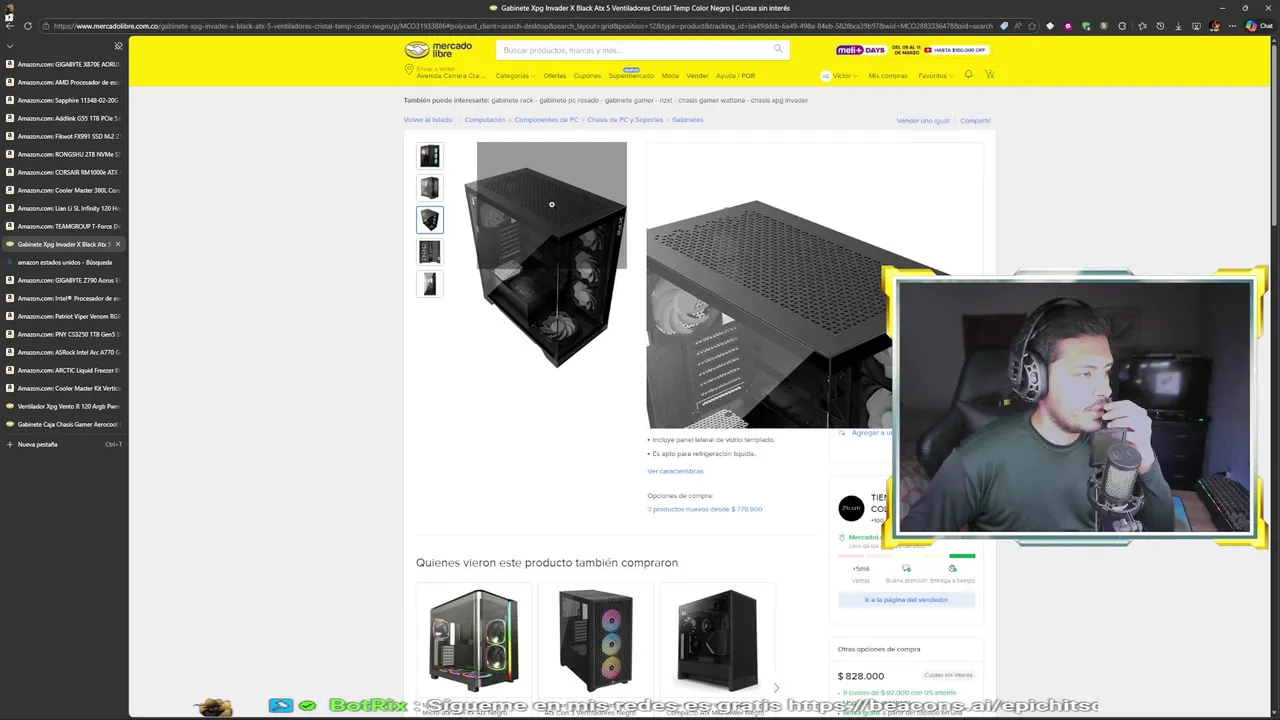The image size is (1280, 720).
Task: Switch to Gabinete Caja Chasis Gamer Aerocool tab
Action: pos(63,424)
